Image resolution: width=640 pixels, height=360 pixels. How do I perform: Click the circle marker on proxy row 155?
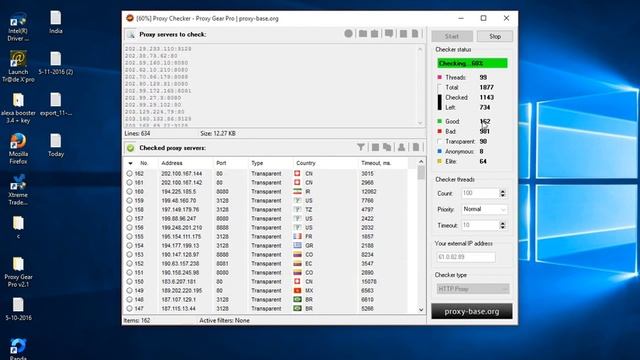(x=129, y=236)
